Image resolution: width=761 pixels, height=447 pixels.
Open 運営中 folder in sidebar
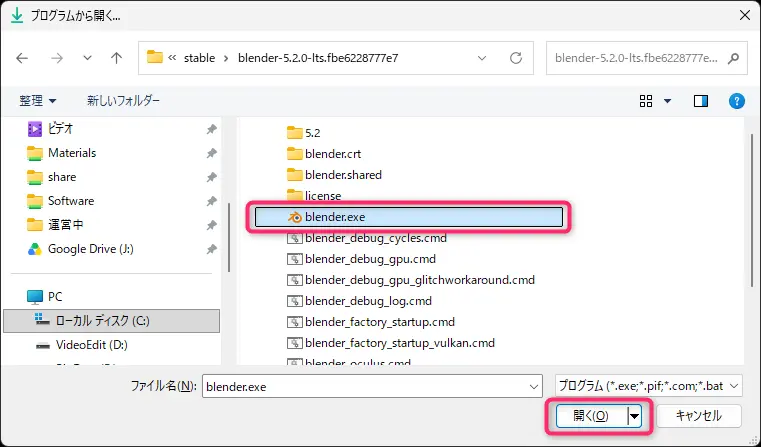[x=66, y=225]
